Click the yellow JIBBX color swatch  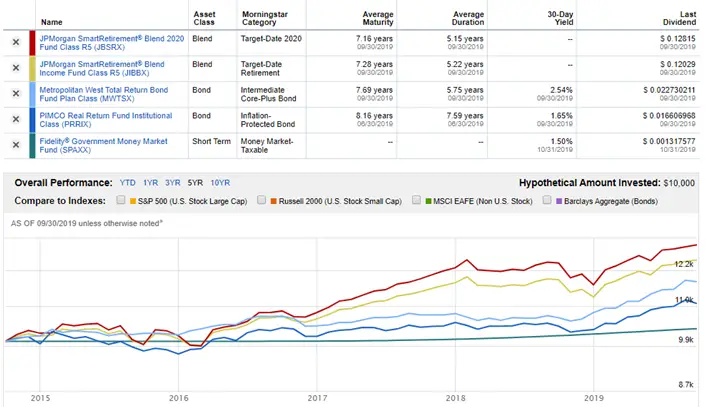coord(32,68)
